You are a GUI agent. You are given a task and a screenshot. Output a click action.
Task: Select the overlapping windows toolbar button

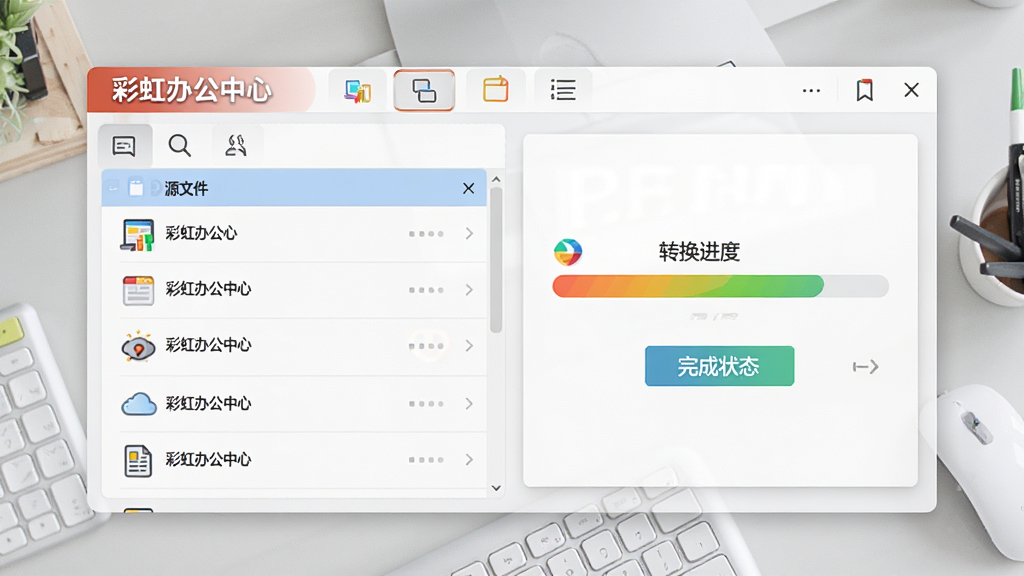coord(424,90)
